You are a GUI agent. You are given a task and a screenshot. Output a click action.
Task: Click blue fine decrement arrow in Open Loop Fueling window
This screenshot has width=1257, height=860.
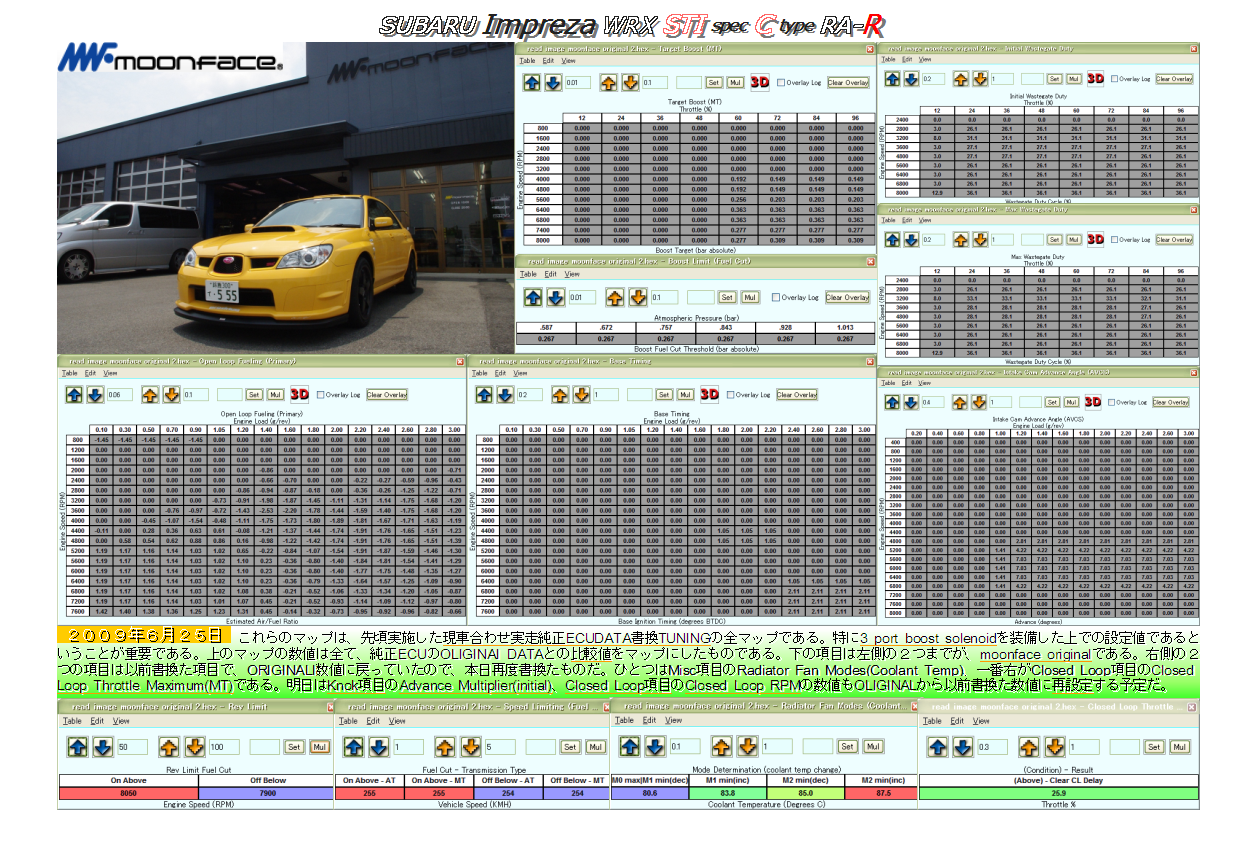[94, 395]
